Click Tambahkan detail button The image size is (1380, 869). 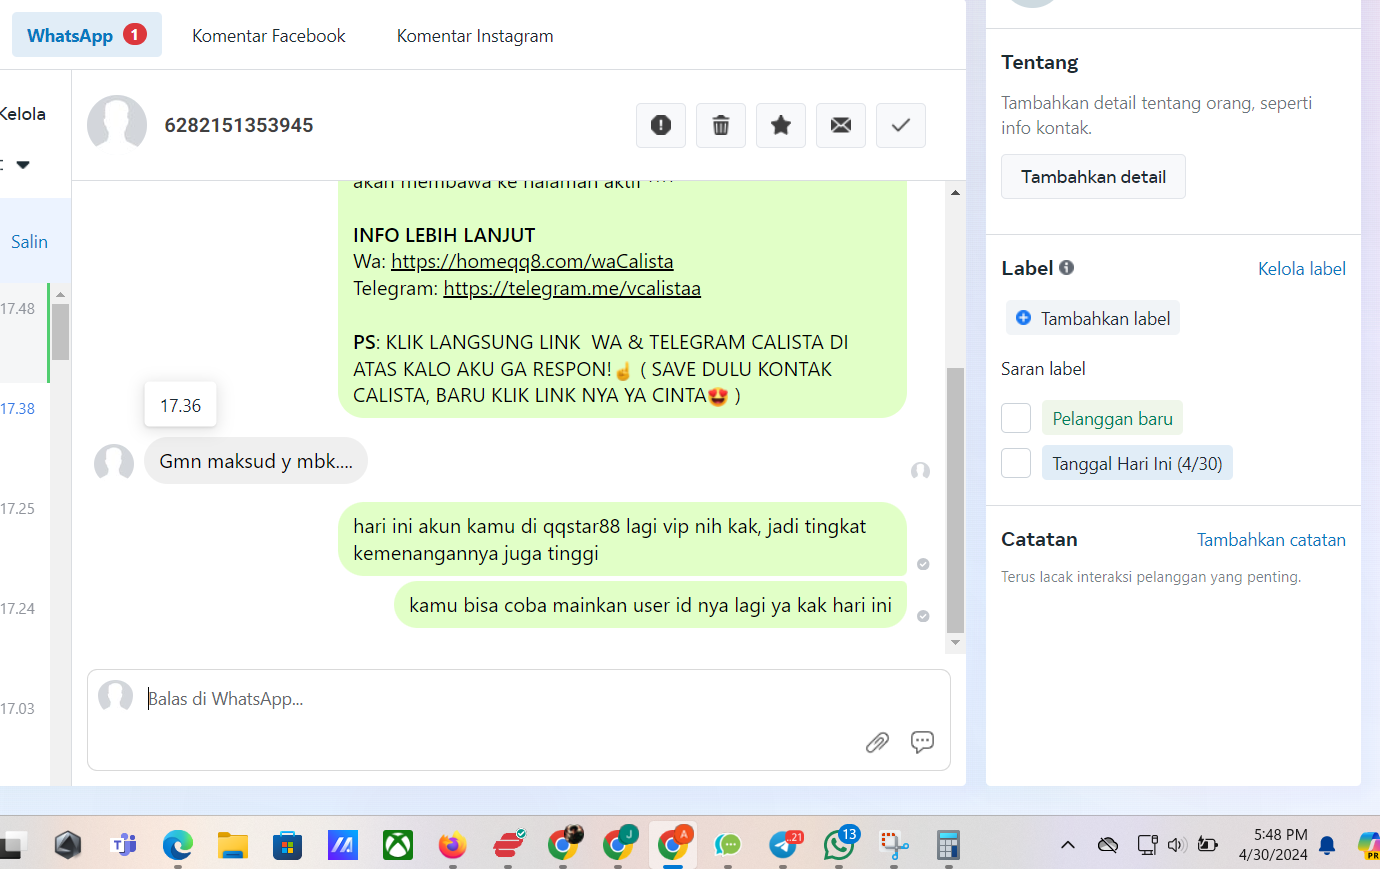click(1093, 177)
